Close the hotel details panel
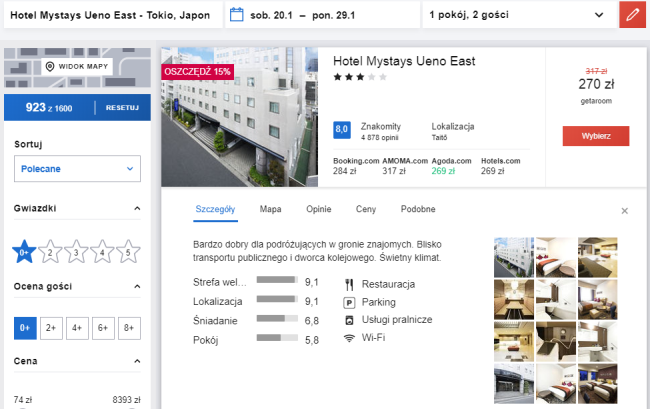The width and height of the screenshot is (650, 409). coord(624,211)
